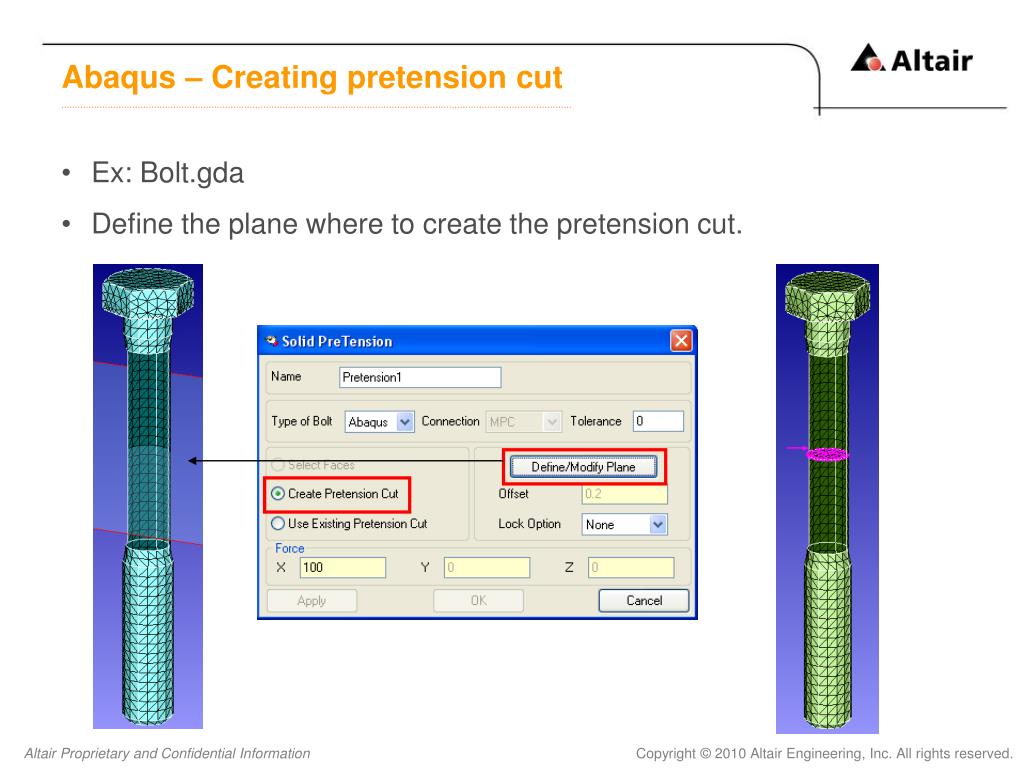Click the Apply button
Viewport: 1024px width, 768px height.
click(x=312, y=601)
